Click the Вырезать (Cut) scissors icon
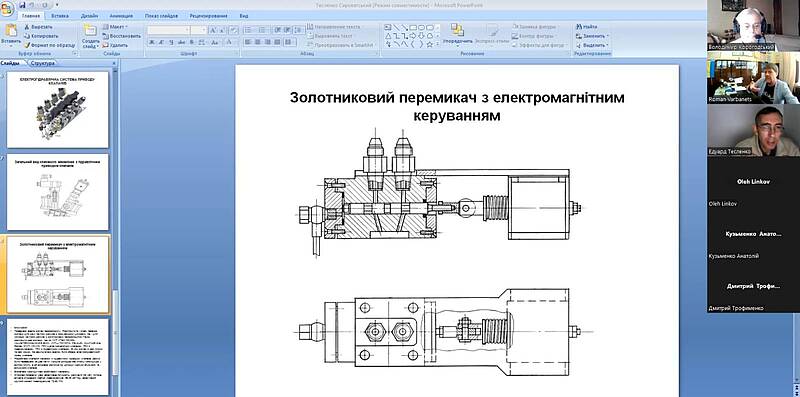Image resolution: width=800 pixels, height=397 pixels. click(27, 27)
